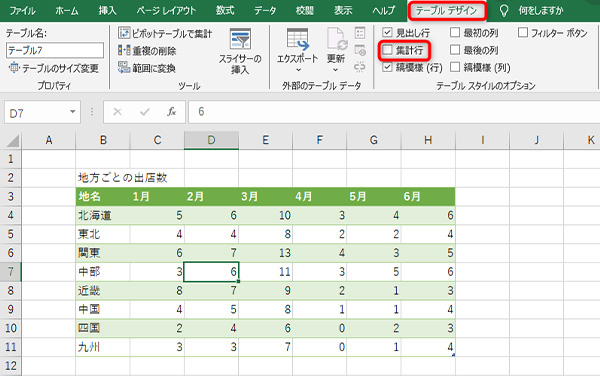
Task: Toggle the フィルター ボタン checkbox
Action: tap(523, 33)
